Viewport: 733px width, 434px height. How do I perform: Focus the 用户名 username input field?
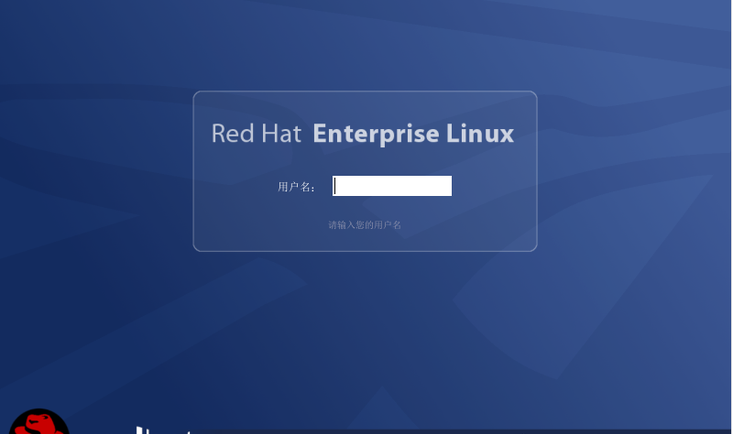coord(392,186)
